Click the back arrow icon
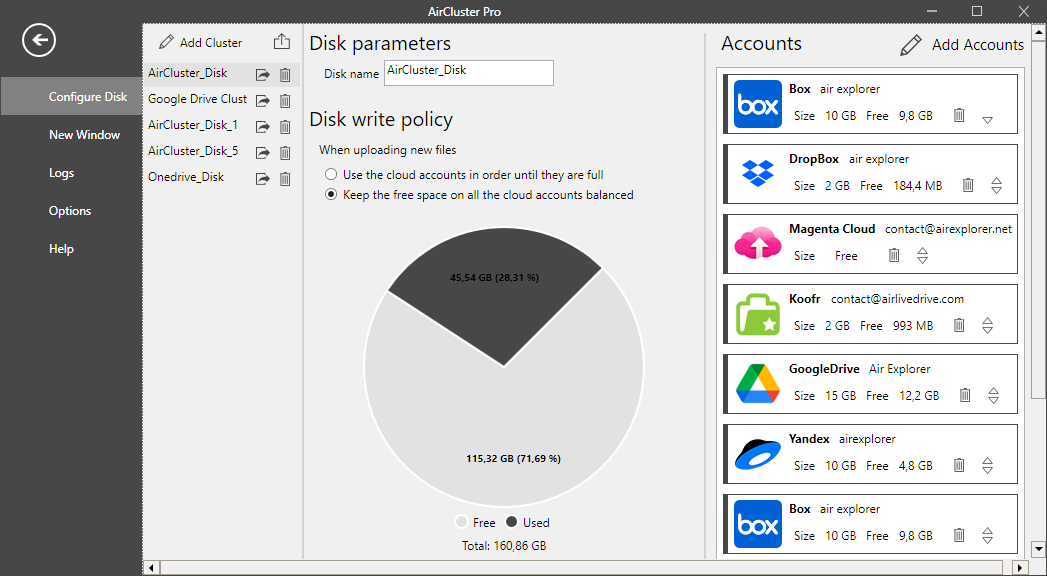Image resolution: width=1047 pixels, height=576 pixels. point(39,40)
